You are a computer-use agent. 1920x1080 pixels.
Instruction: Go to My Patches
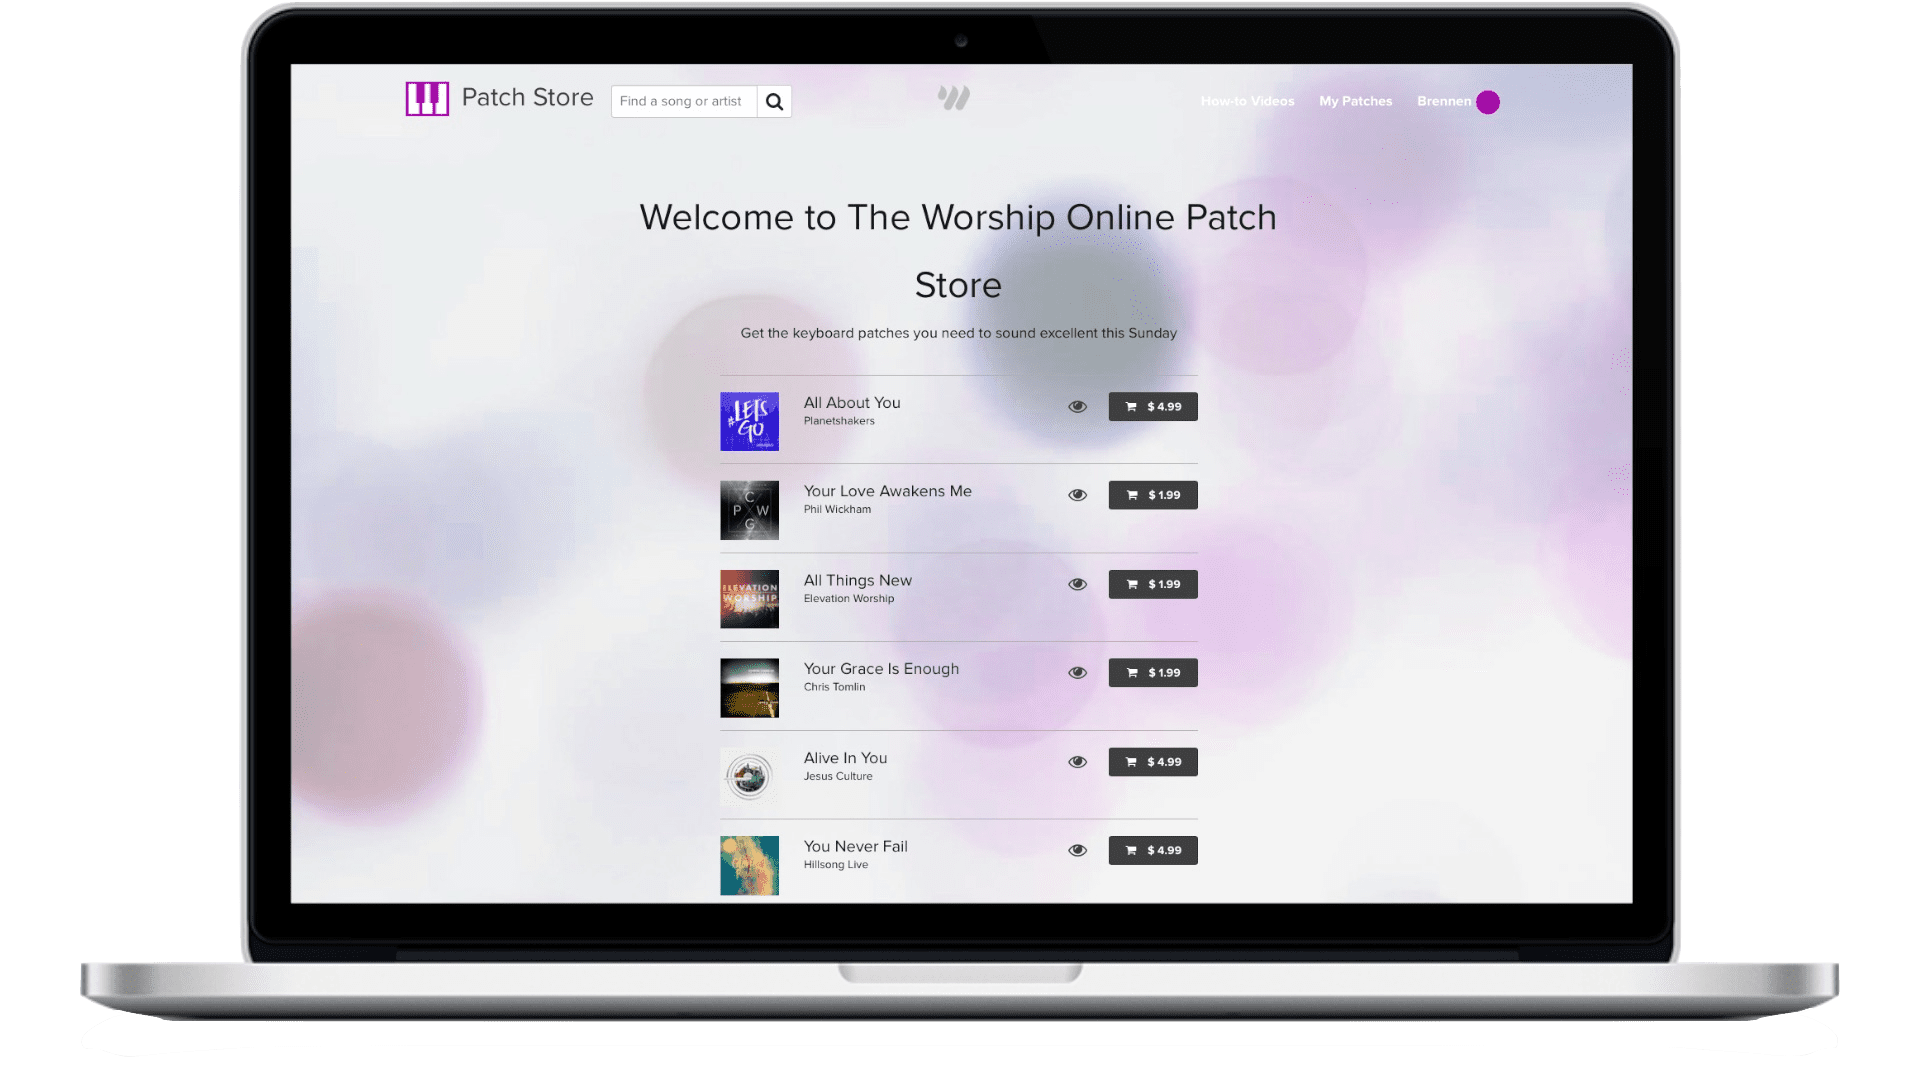point(1355,101)
